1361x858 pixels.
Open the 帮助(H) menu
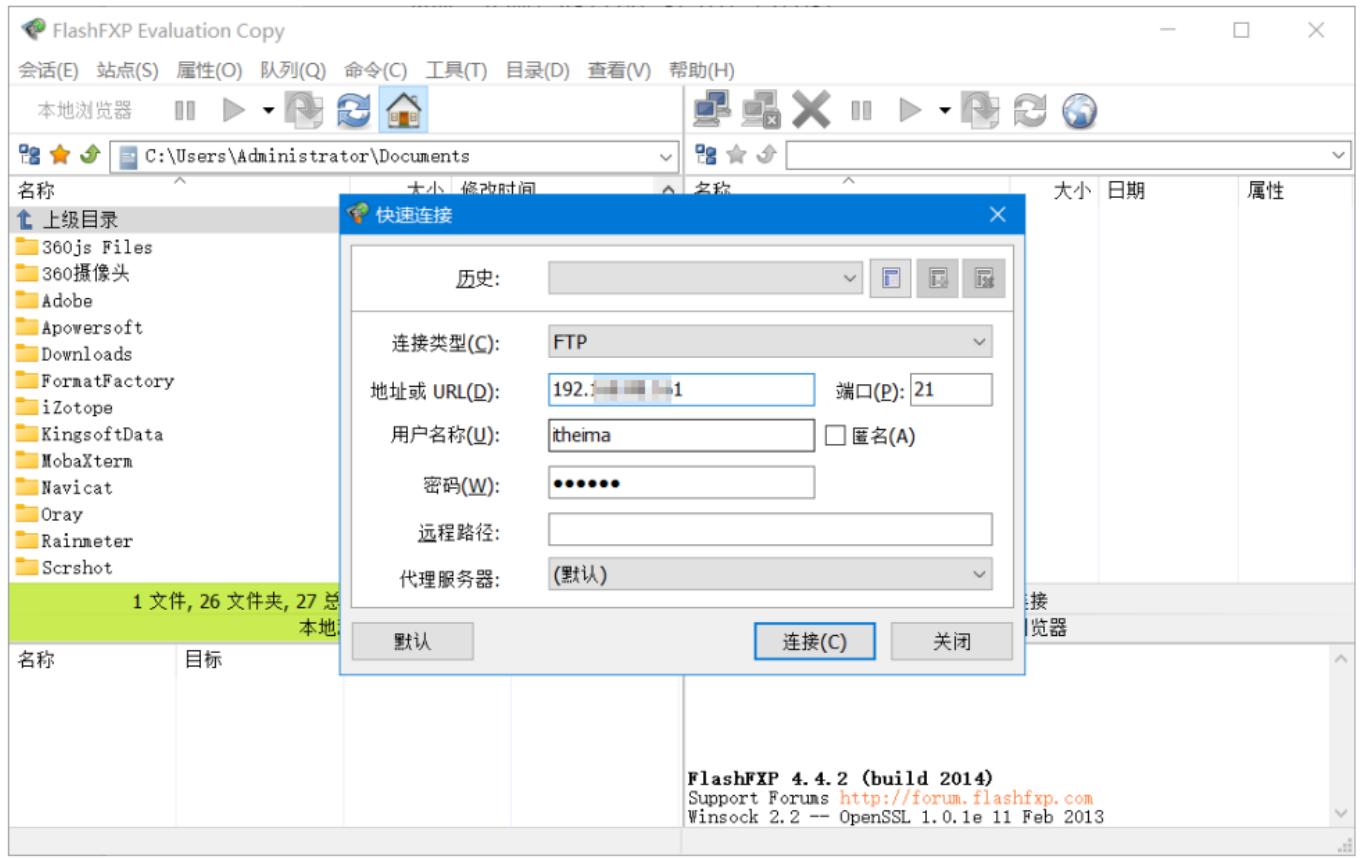pos(701,70)
